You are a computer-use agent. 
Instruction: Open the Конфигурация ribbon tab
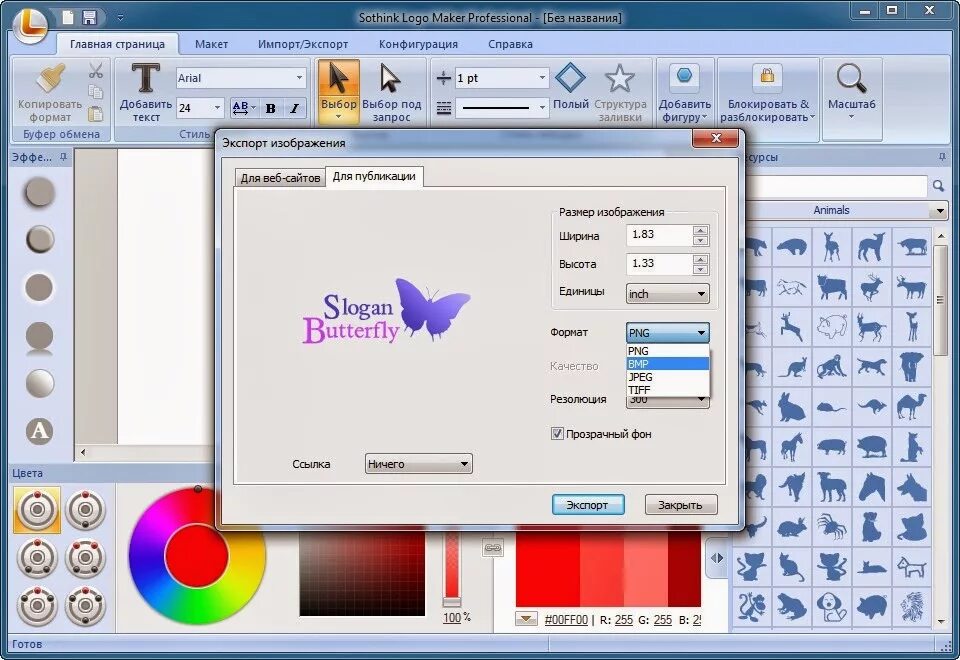click(418, 44)
